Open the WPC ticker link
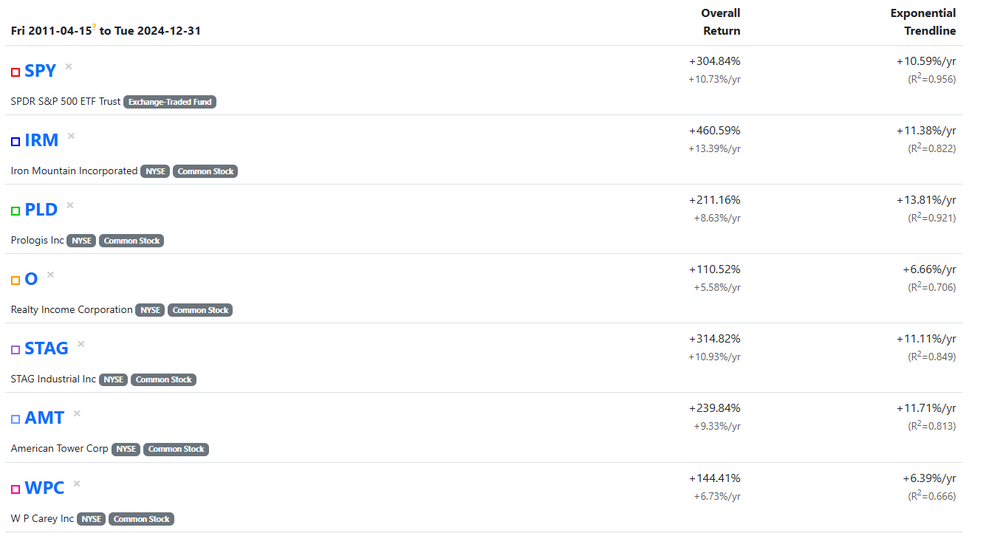 44,487
